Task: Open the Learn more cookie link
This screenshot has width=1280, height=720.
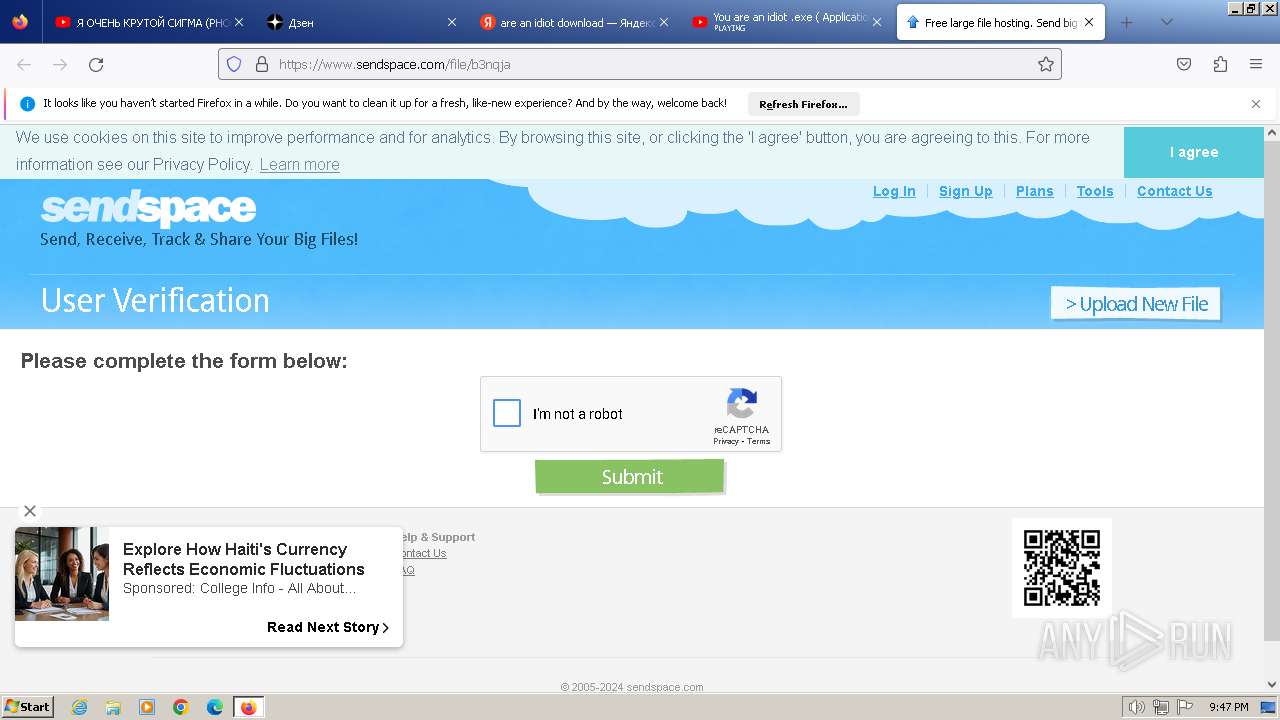Action: tap(299, 164)
